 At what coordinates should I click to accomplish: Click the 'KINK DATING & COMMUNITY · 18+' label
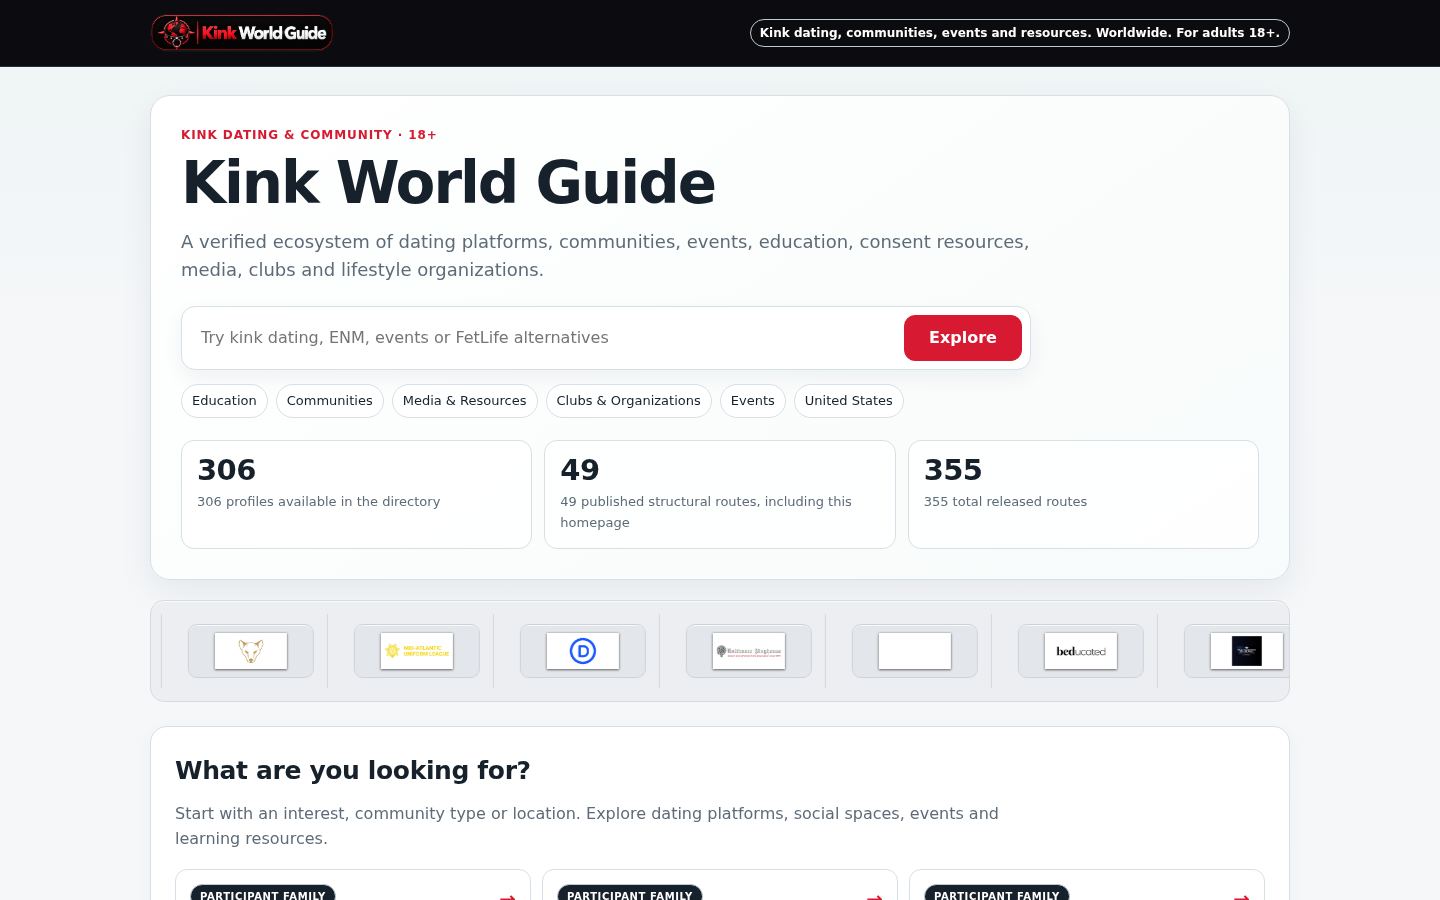tap(309, 135)
